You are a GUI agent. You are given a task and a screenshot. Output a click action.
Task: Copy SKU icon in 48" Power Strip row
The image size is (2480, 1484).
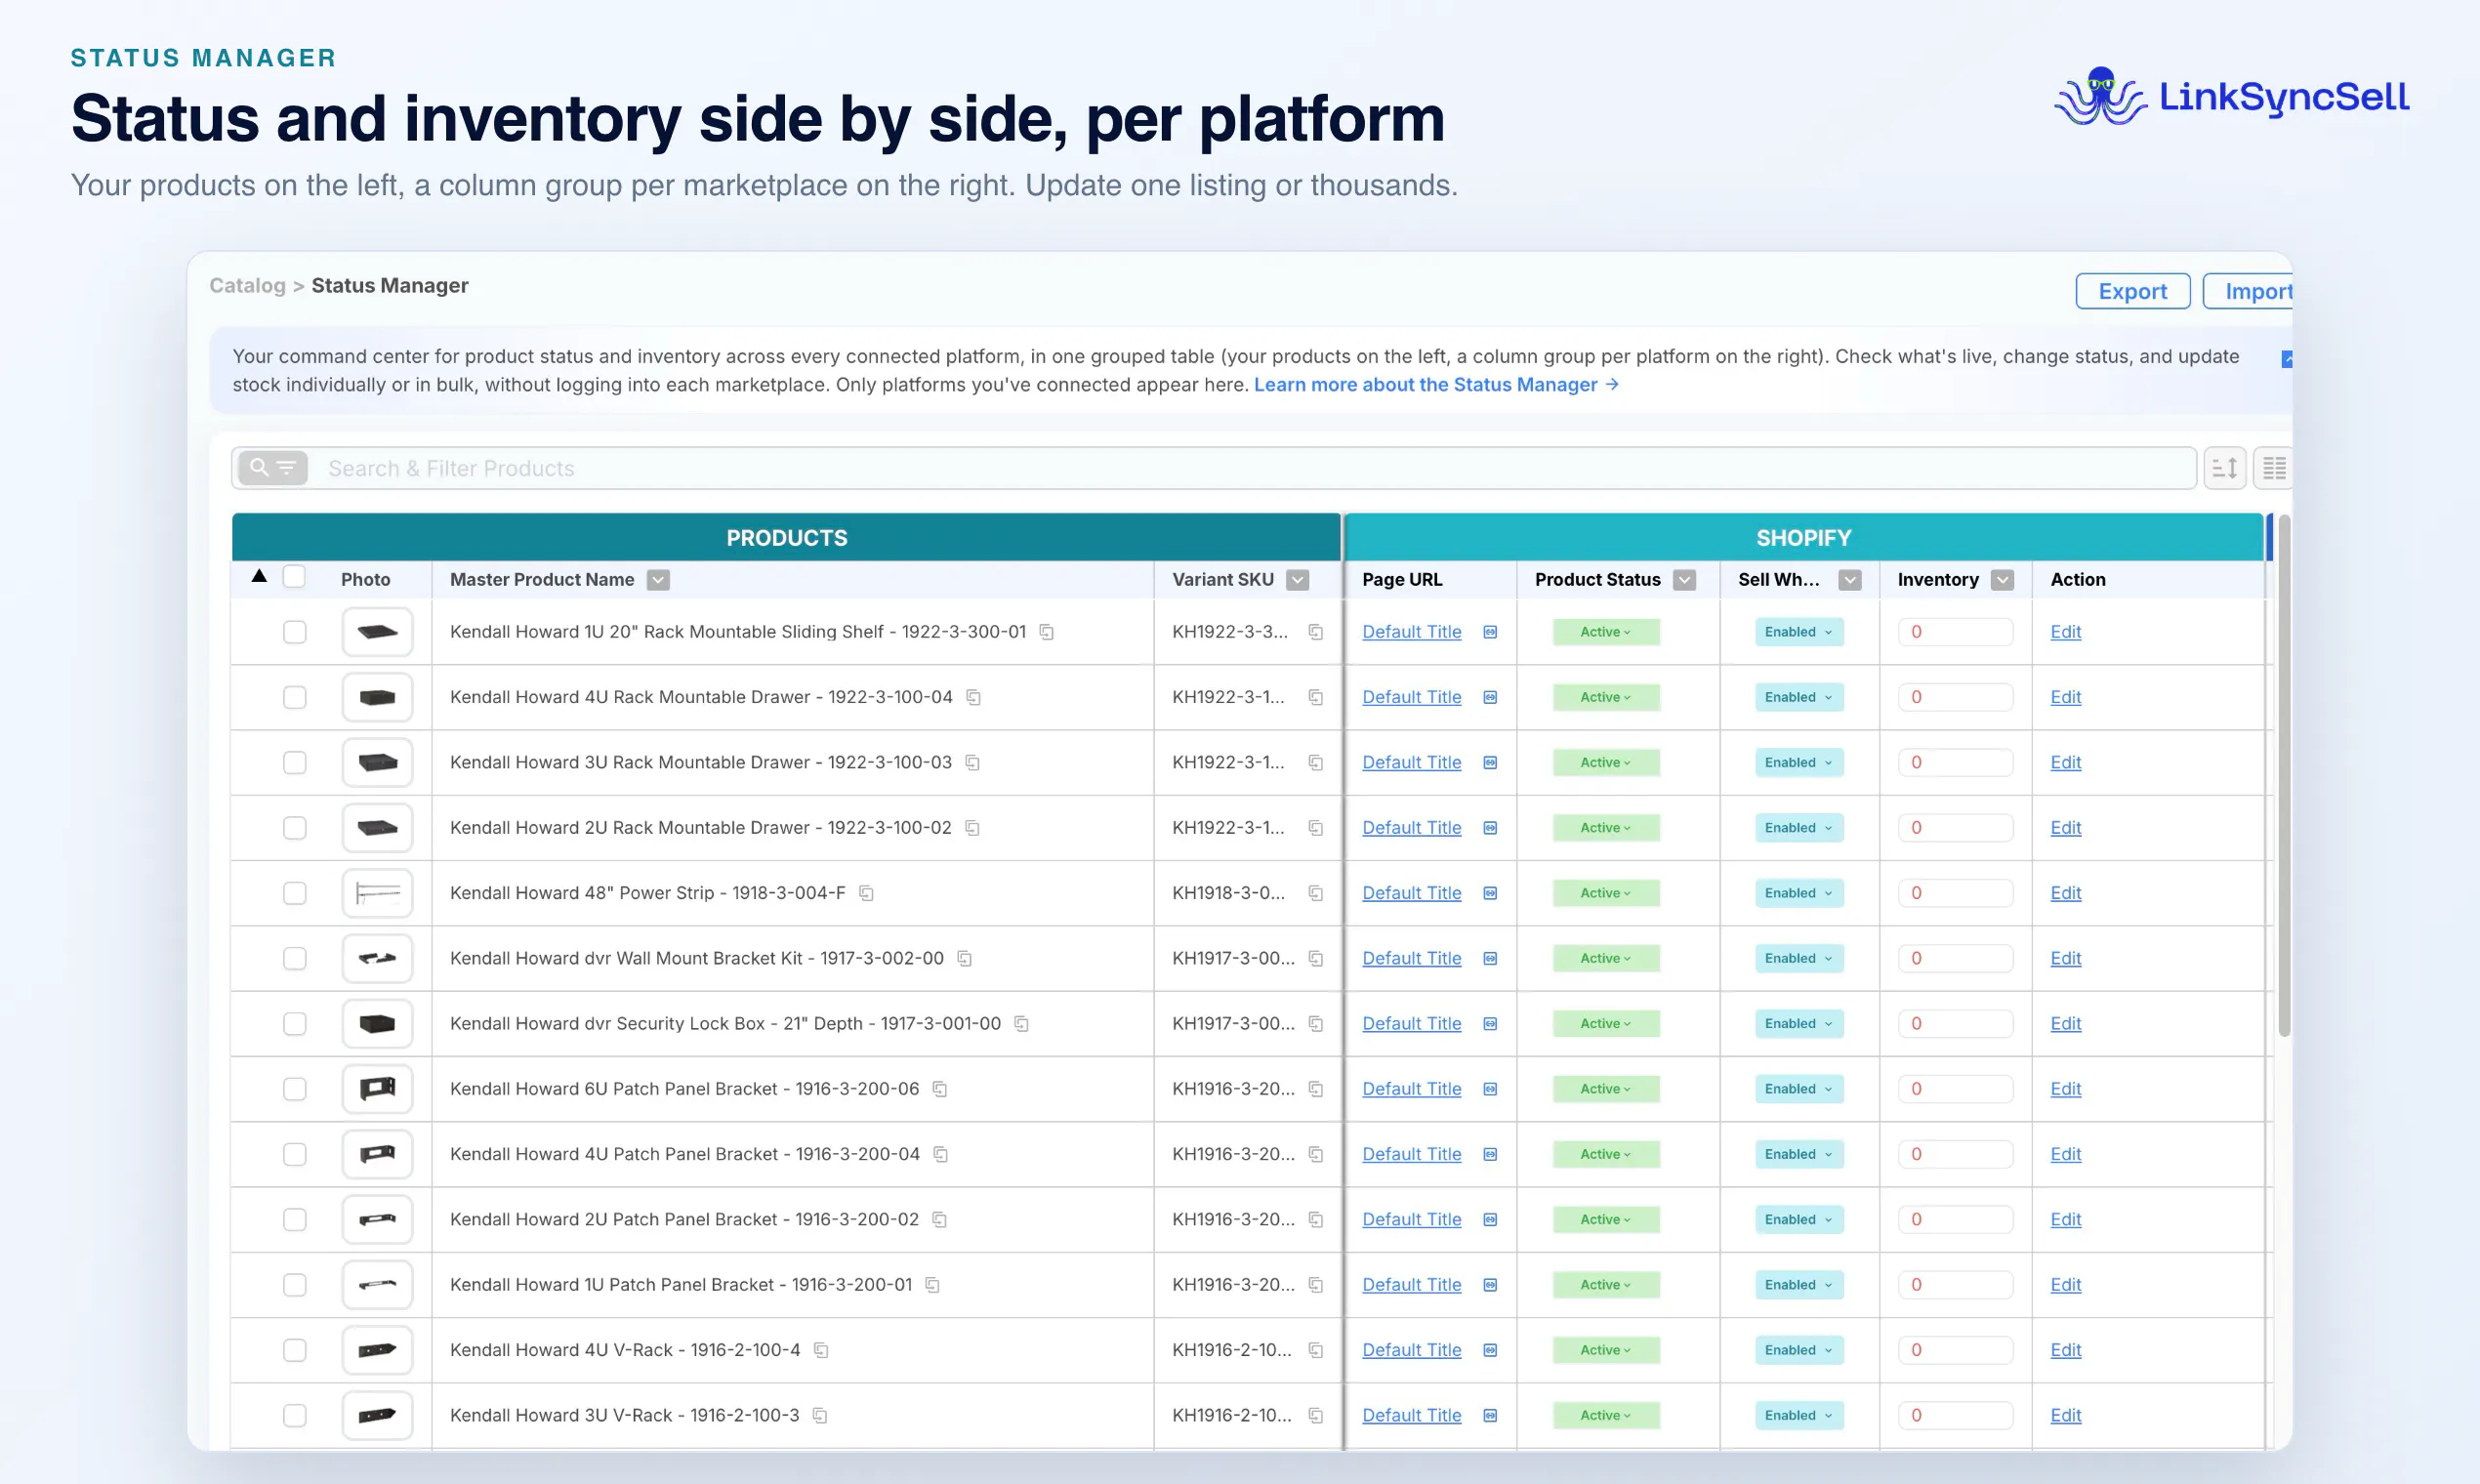1316,893
